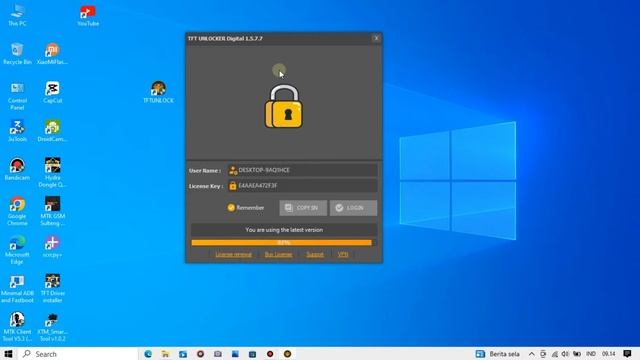This screenshot has width=640, height=360.
Task: Launch the TFT Driver installer icon
Action: click(x=52, y=289)
